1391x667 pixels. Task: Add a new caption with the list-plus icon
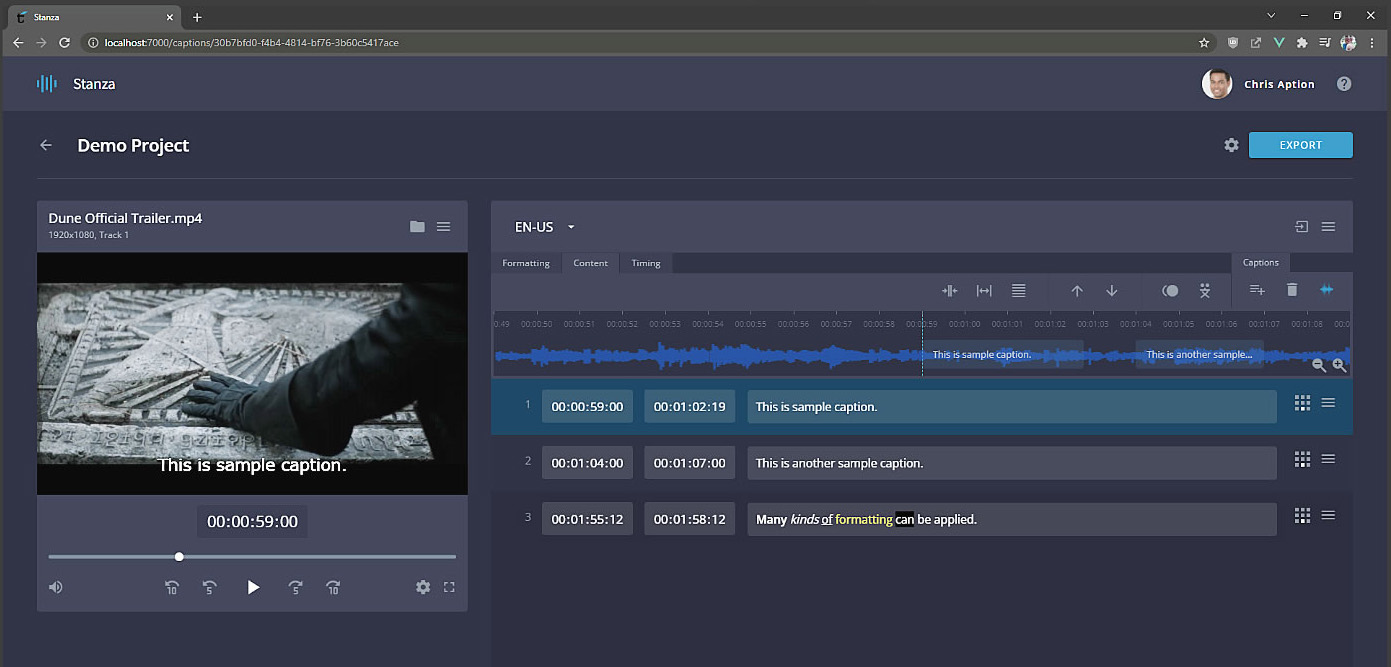[x=1257, y=290]
